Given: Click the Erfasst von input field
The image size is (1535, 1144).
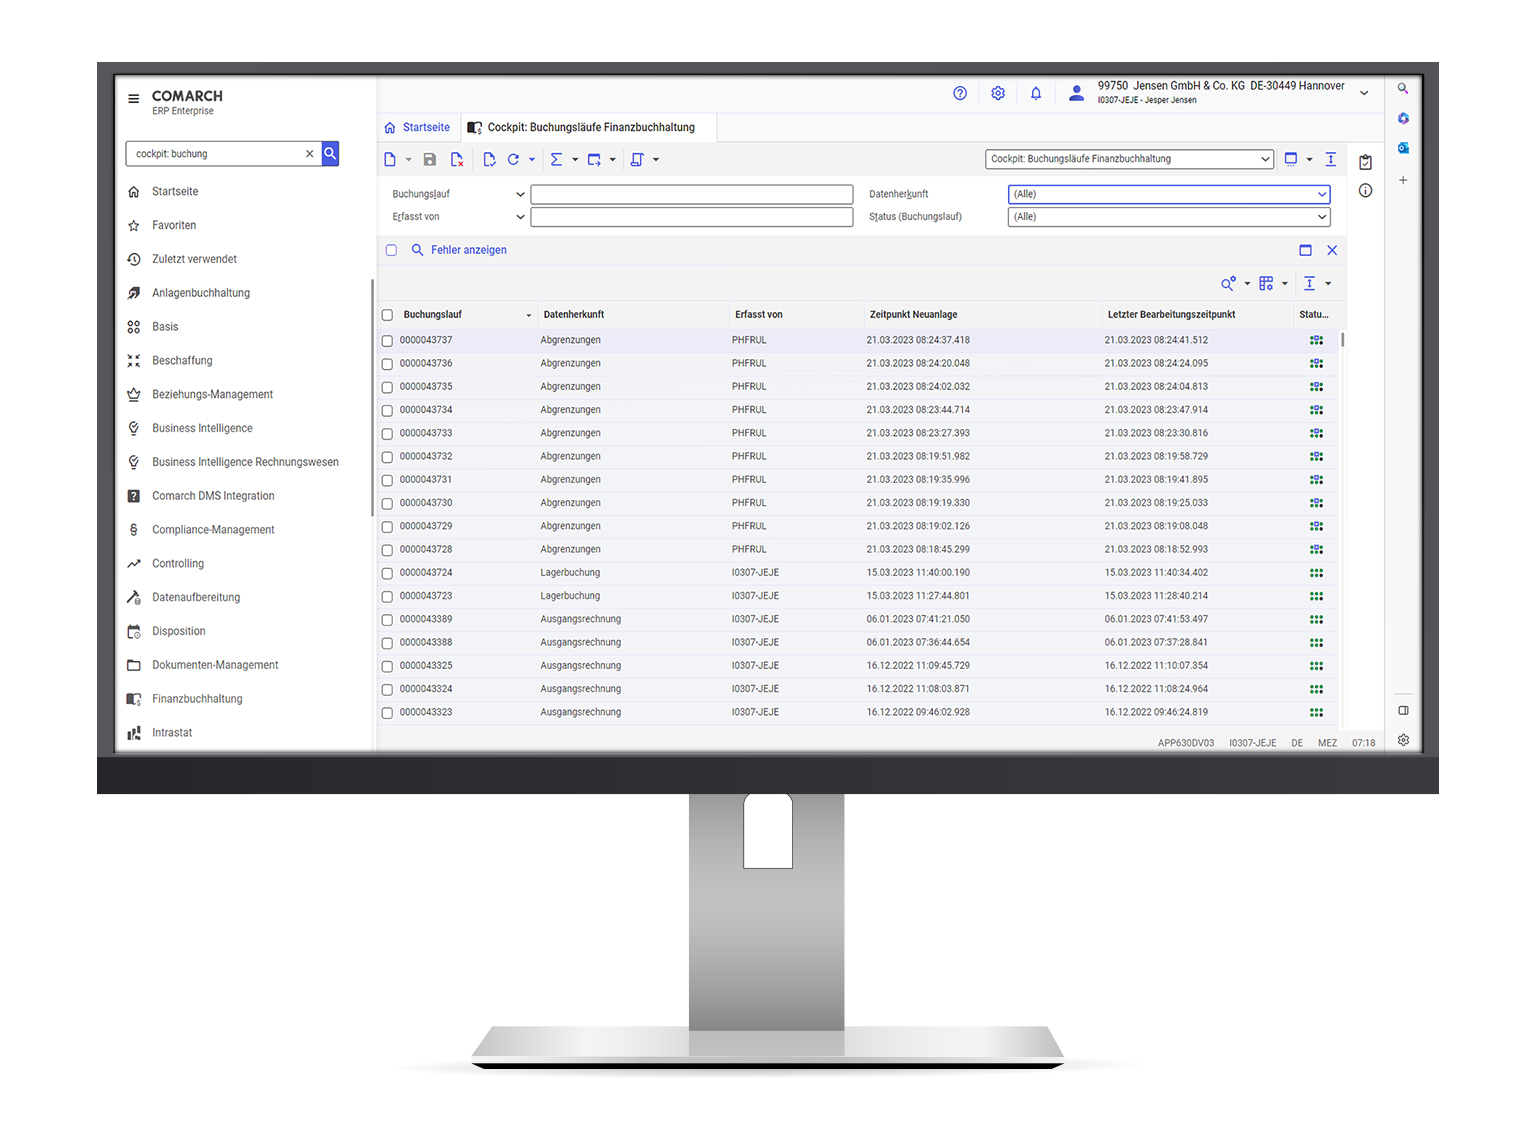Looking at the screenshot, I should (x=692, y=217).
